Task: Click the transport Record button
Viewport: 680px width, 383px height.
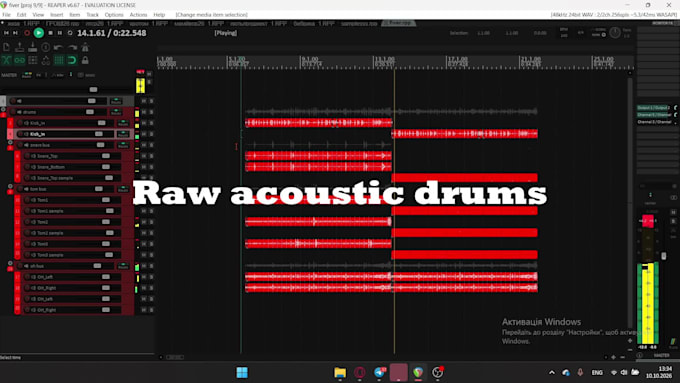Action: click(27, 33)
